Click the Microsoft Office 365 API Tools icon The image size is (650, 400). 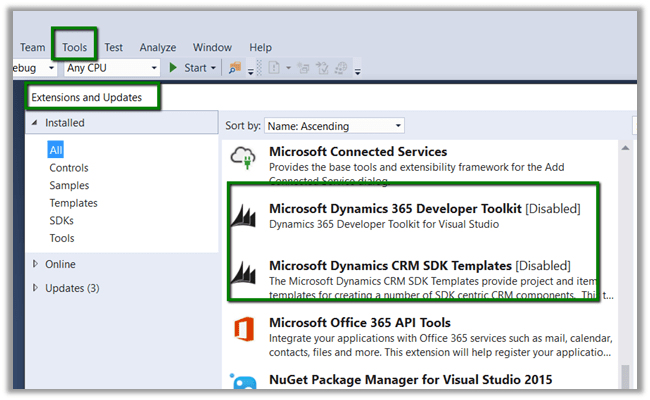coord(243,332)
